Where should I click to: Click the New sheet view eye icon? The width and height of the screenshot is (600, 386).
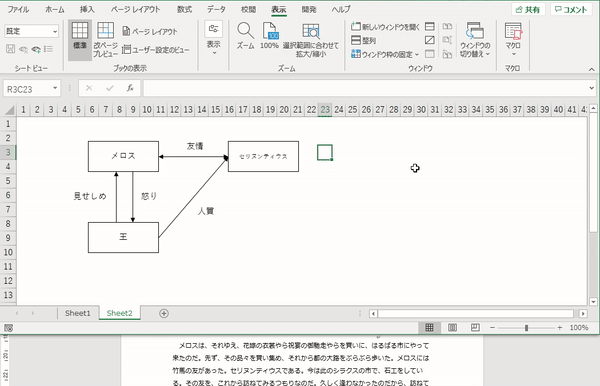point(36,49)
